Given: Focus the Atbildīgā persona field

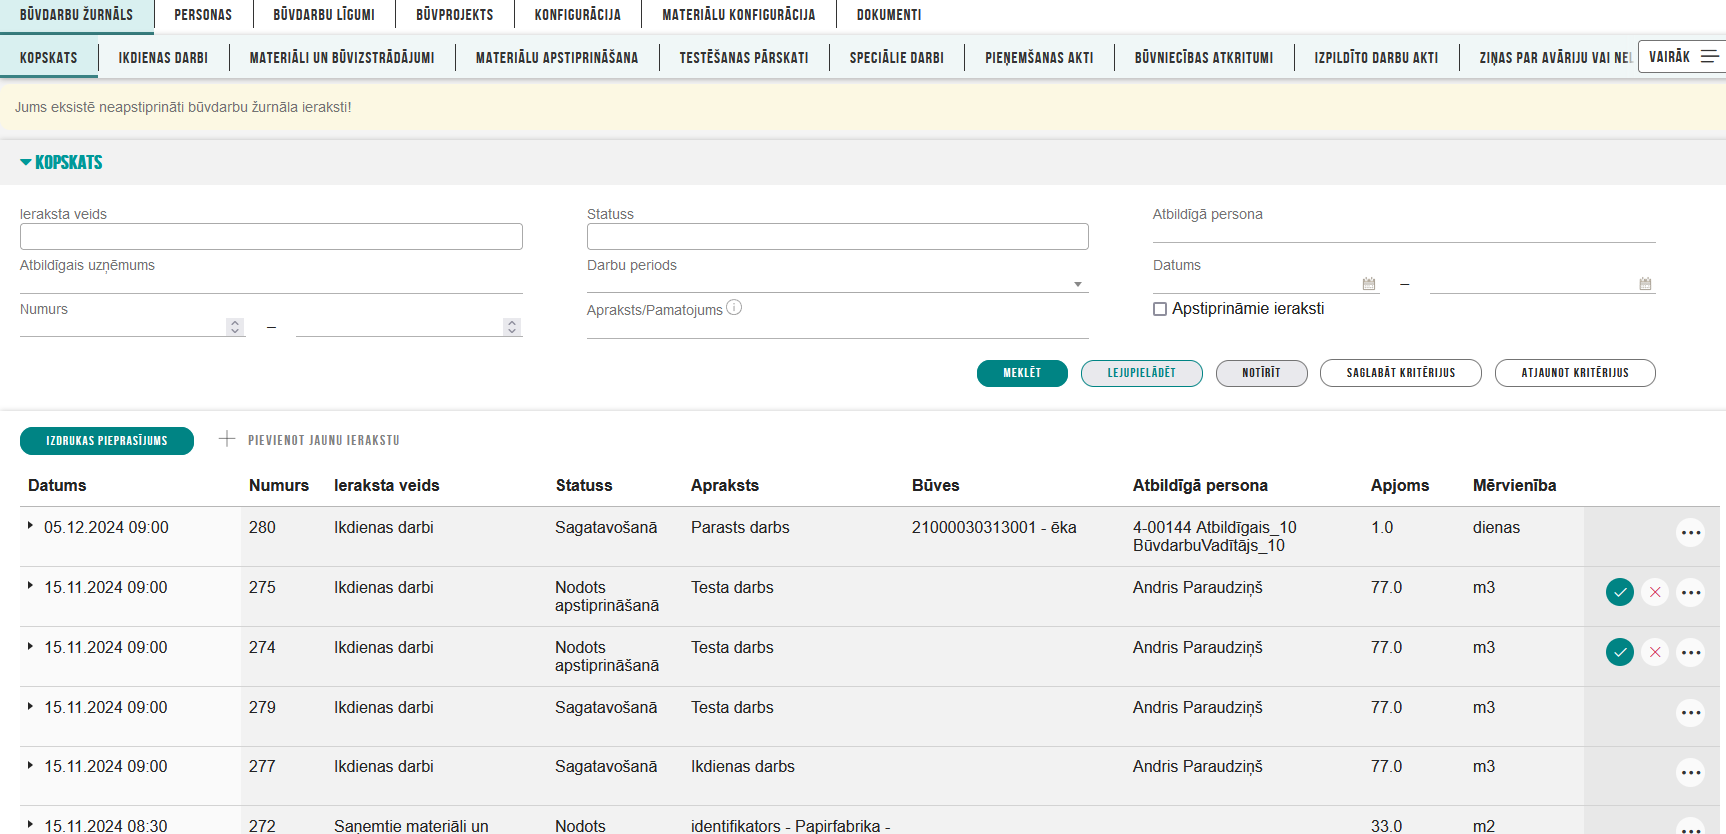Looking at the screenshot, I should 1404,233.
